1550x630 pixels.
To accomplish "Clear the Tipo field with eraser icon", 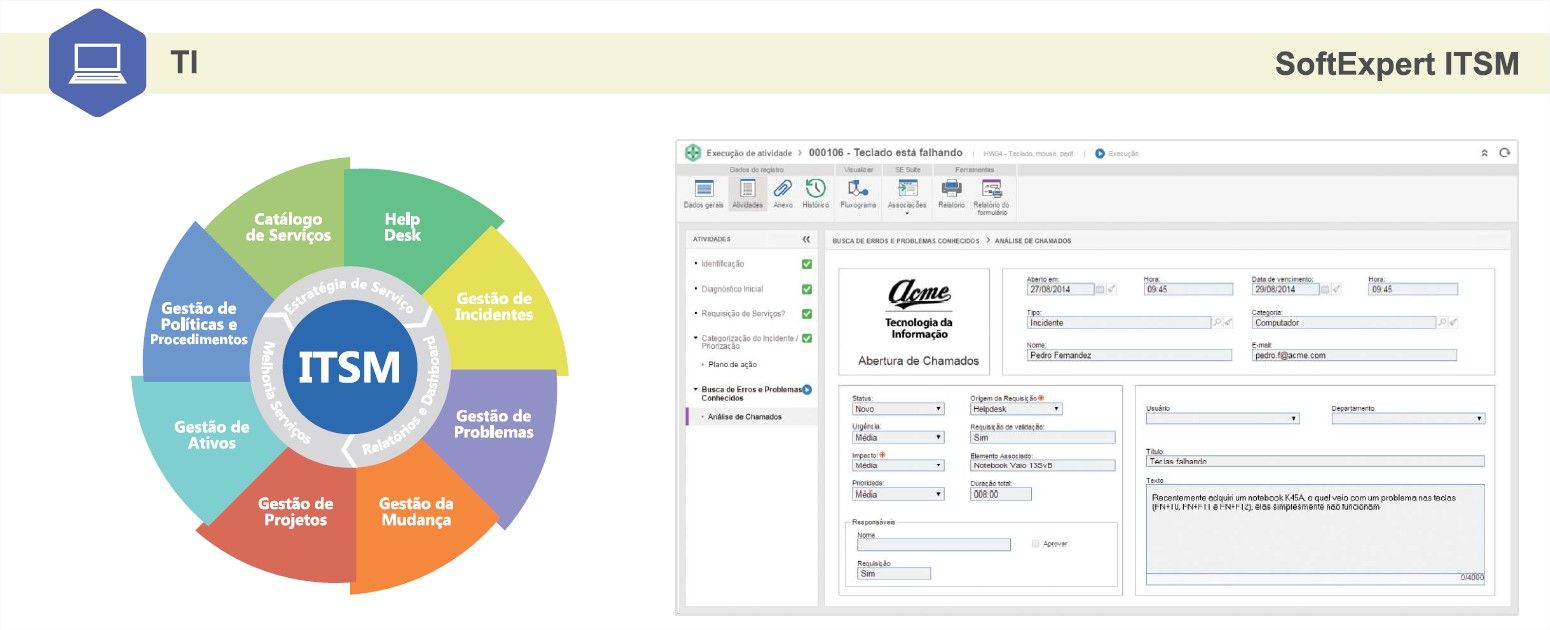I will click(x=1228, y=323).
